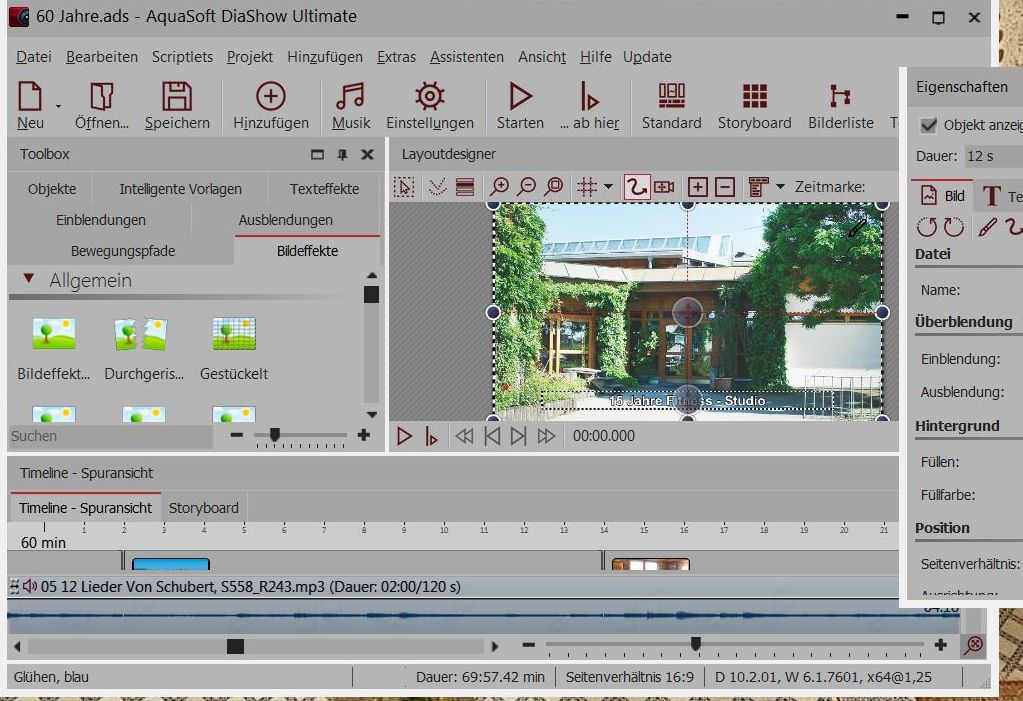This screenshot has height=701, width=1023.
Task: Open the Projekt menu
Action: (x=249, y=57)
